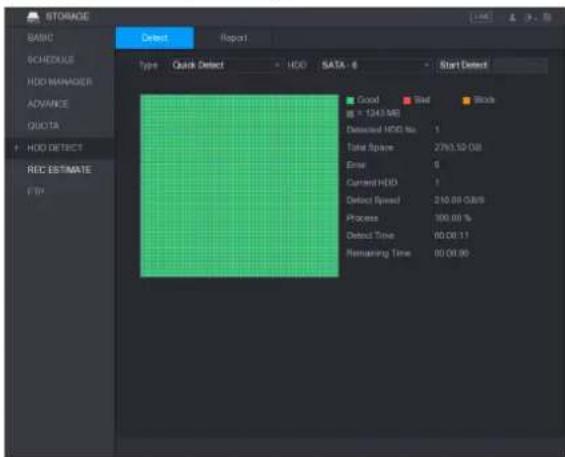565x457 pixels.
Task: Open FTP in the sidebar
Action: [36, 191]
